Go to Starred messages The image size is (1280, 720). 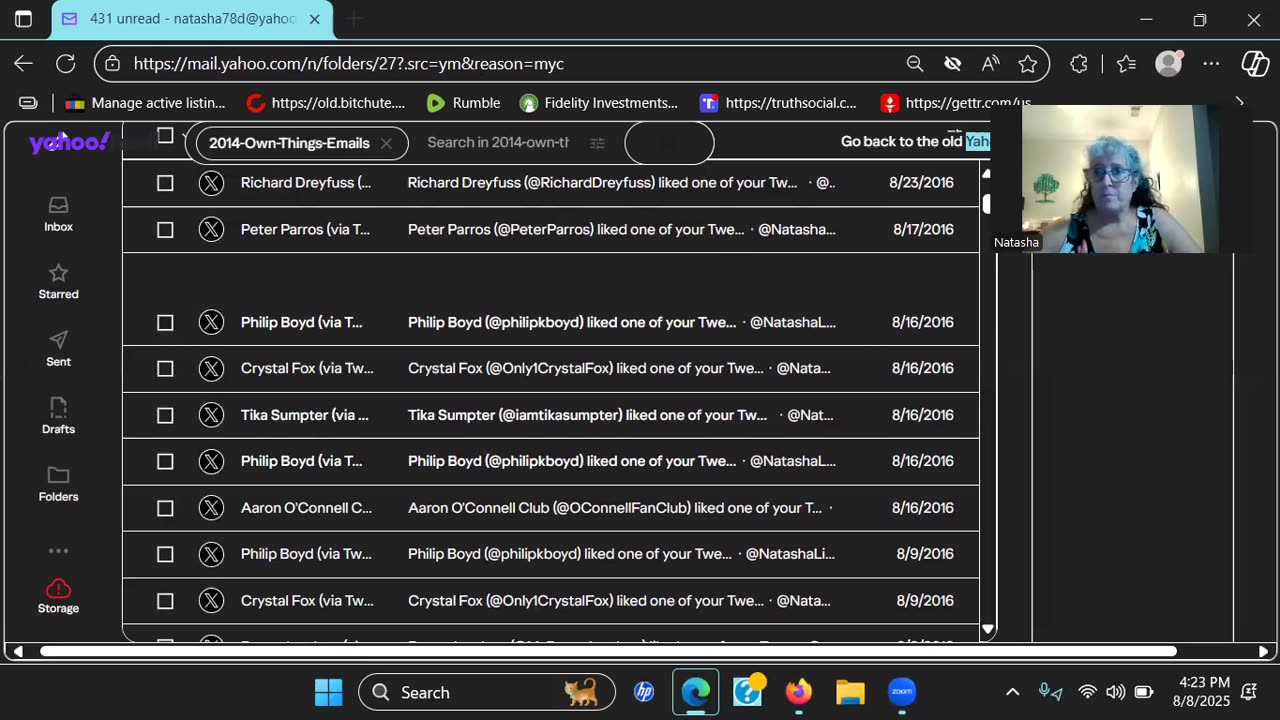click(59, 282)
